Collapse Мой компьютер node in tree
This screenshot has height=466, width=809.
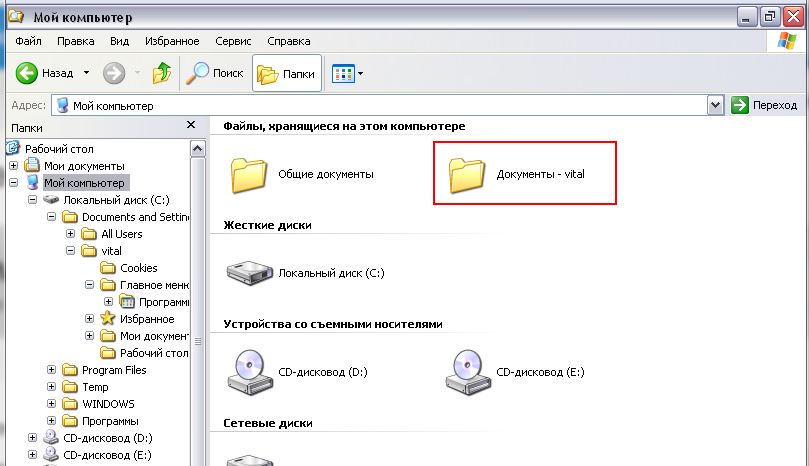click(x=13, y=183)
